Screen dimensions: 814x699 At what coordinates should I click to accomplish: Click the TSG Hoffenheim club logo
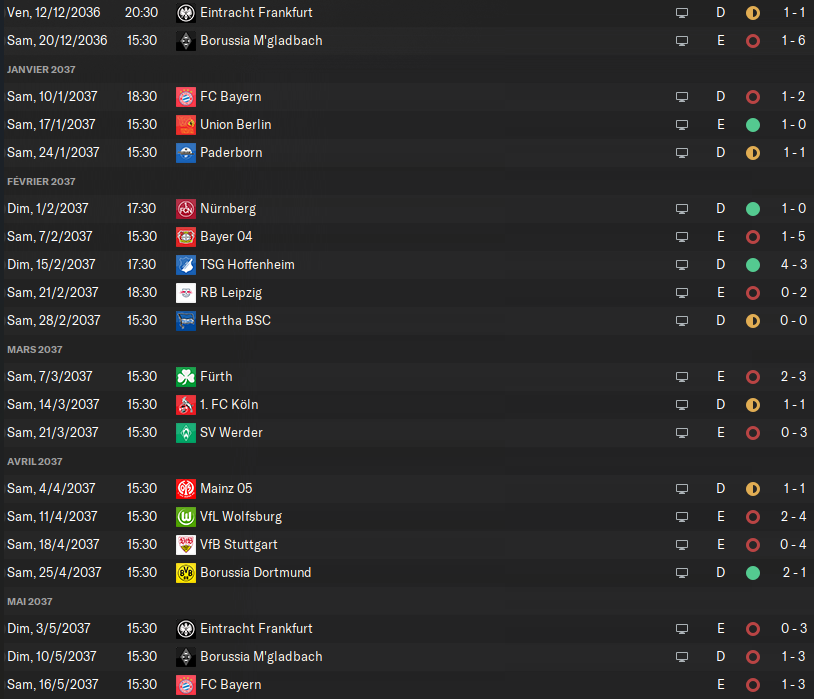point(185,265)
